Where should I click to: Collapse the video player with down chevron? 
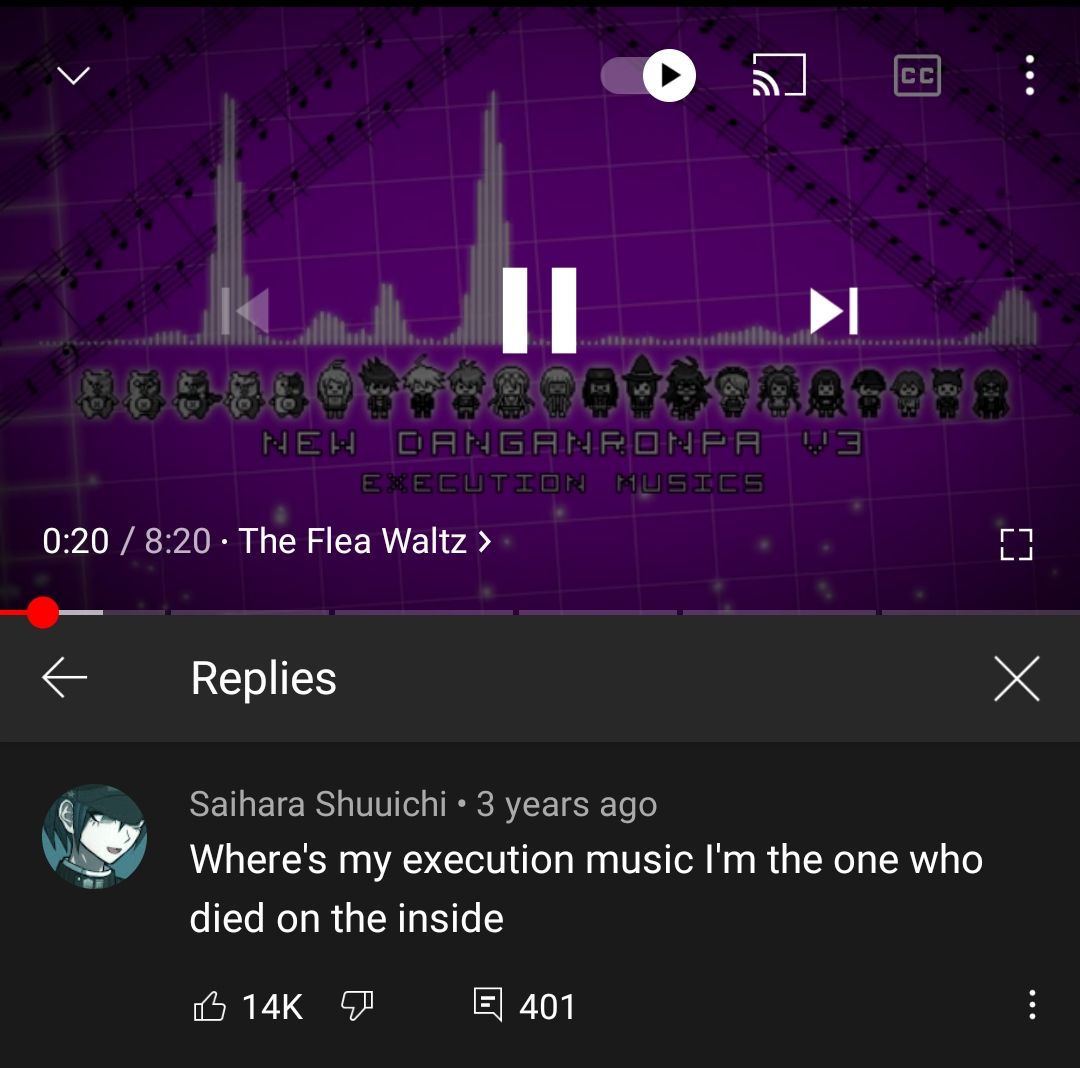[x=73, y=74]
